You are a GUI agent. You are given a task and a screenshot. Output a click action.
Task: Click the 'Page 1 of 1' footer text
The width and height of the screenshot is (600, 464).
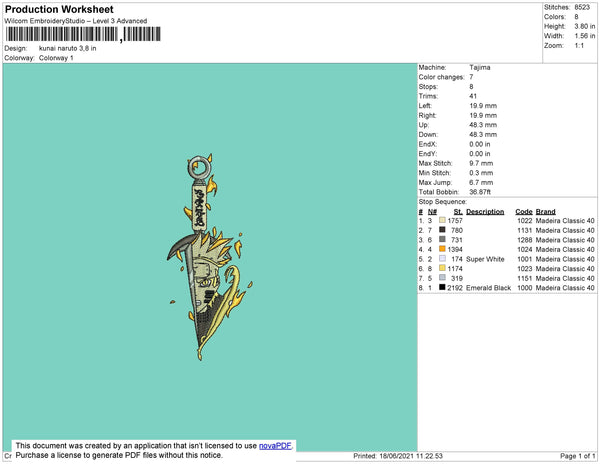tap(577, 456)
